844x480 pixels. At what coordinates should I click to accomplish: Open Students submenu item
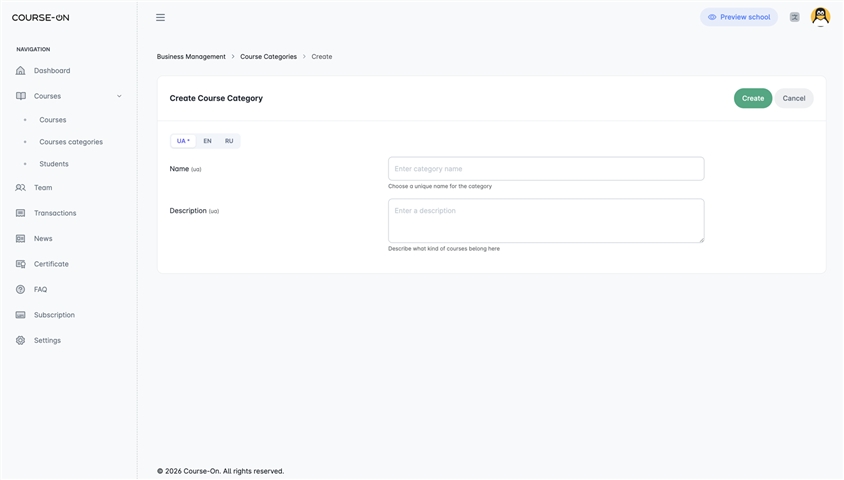[54, 164]
